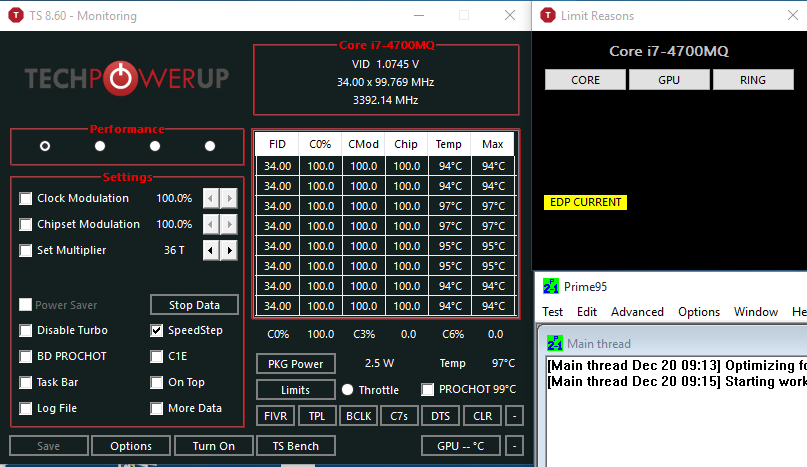Image resolution: width=807 pixels, height=467 pixels.
Task: Click the Main thread window icon in Prime95
Action: point(554,343)
